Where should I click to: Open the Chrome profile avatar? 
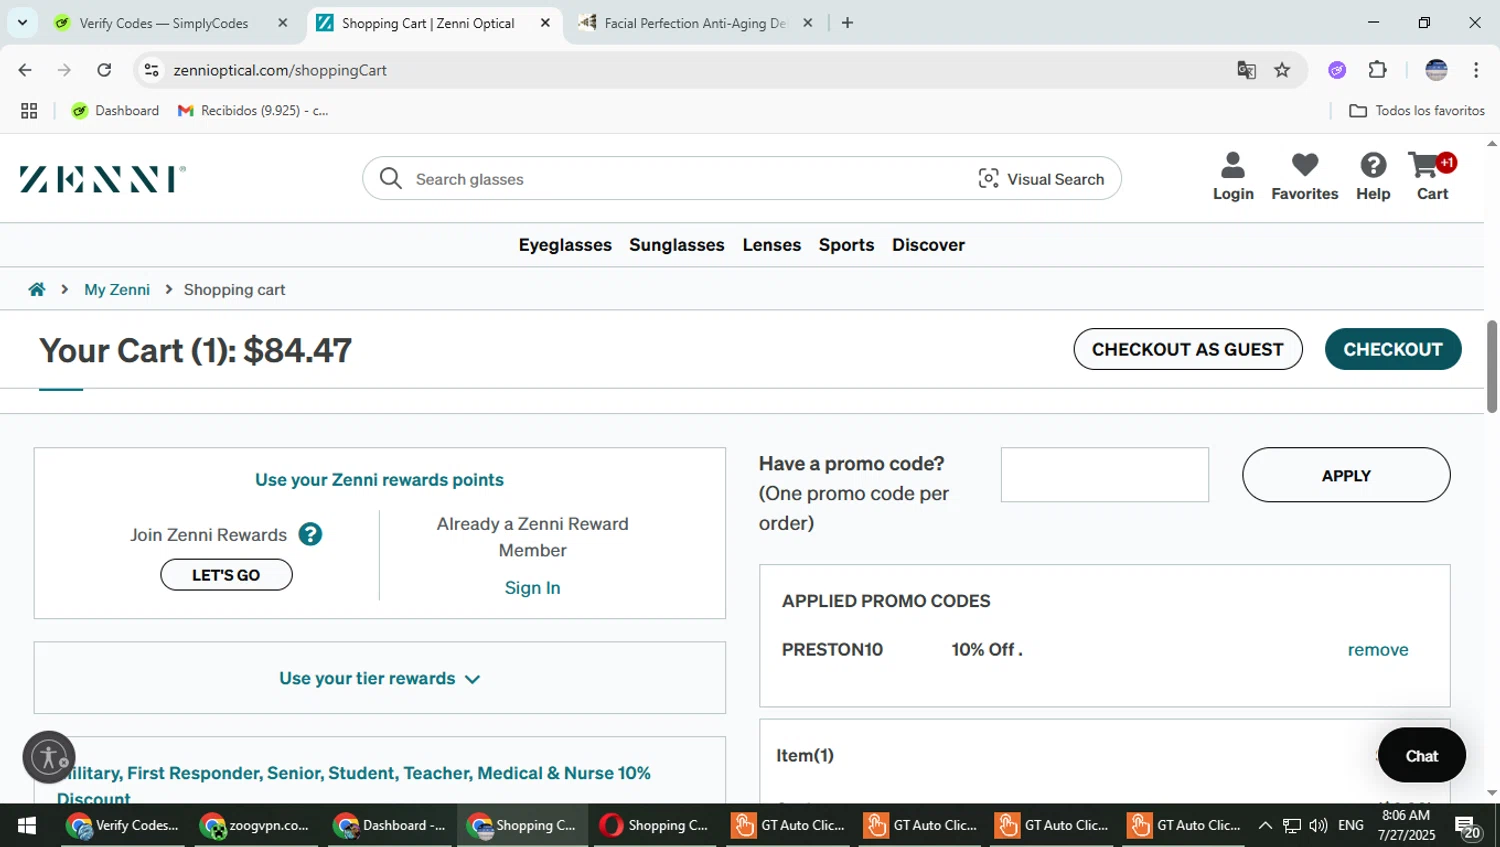point(1436,70)
